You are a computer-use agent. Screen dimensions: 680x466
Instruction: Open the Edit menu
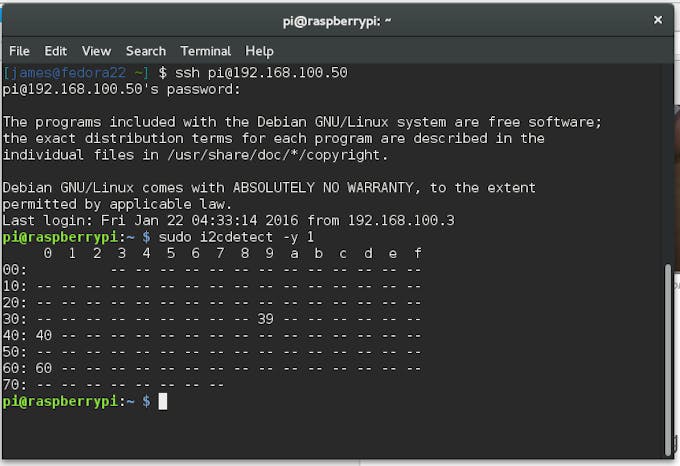(x=56, y=51)
